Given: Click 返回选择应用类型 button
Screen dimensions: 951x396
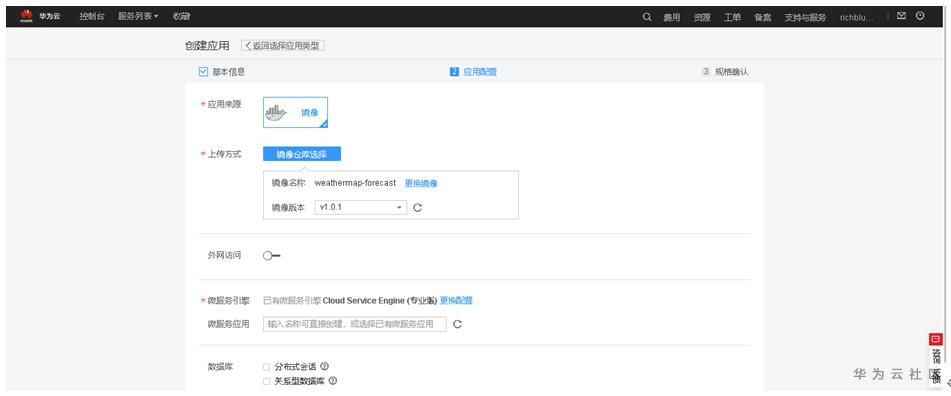Looking at the screenshot, I should point(283,45).
